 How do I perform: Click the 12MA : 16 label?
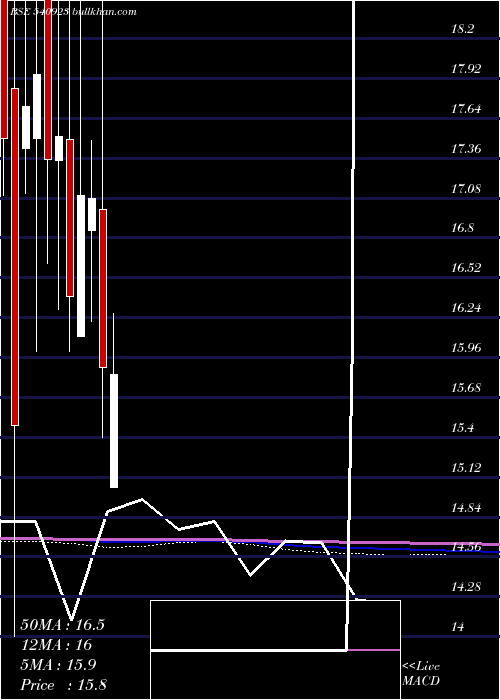coord(56,645)
